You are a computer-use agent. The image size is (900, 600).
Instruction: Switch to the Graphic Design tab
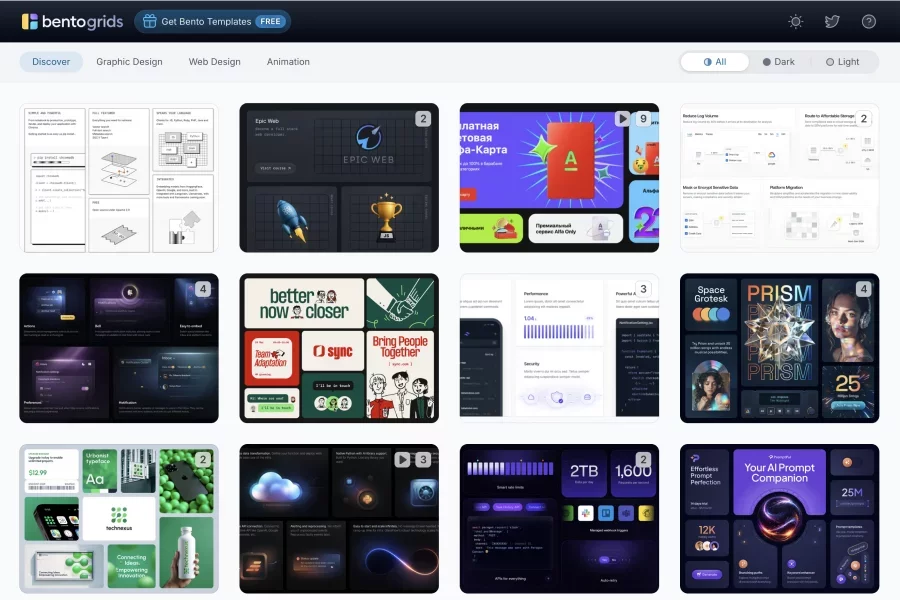tap(129, 62)
